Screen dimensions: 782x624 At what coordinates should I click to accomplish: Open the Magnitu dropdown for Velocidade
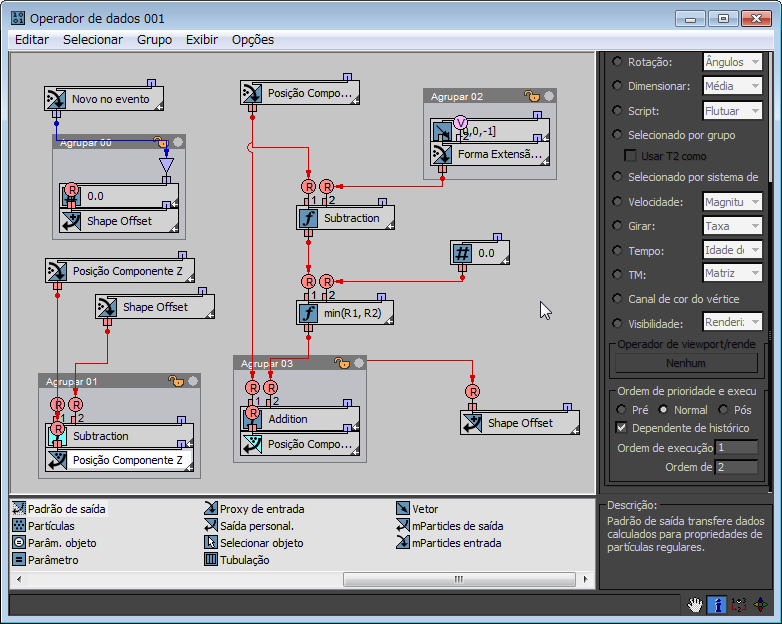coord(732,202)
